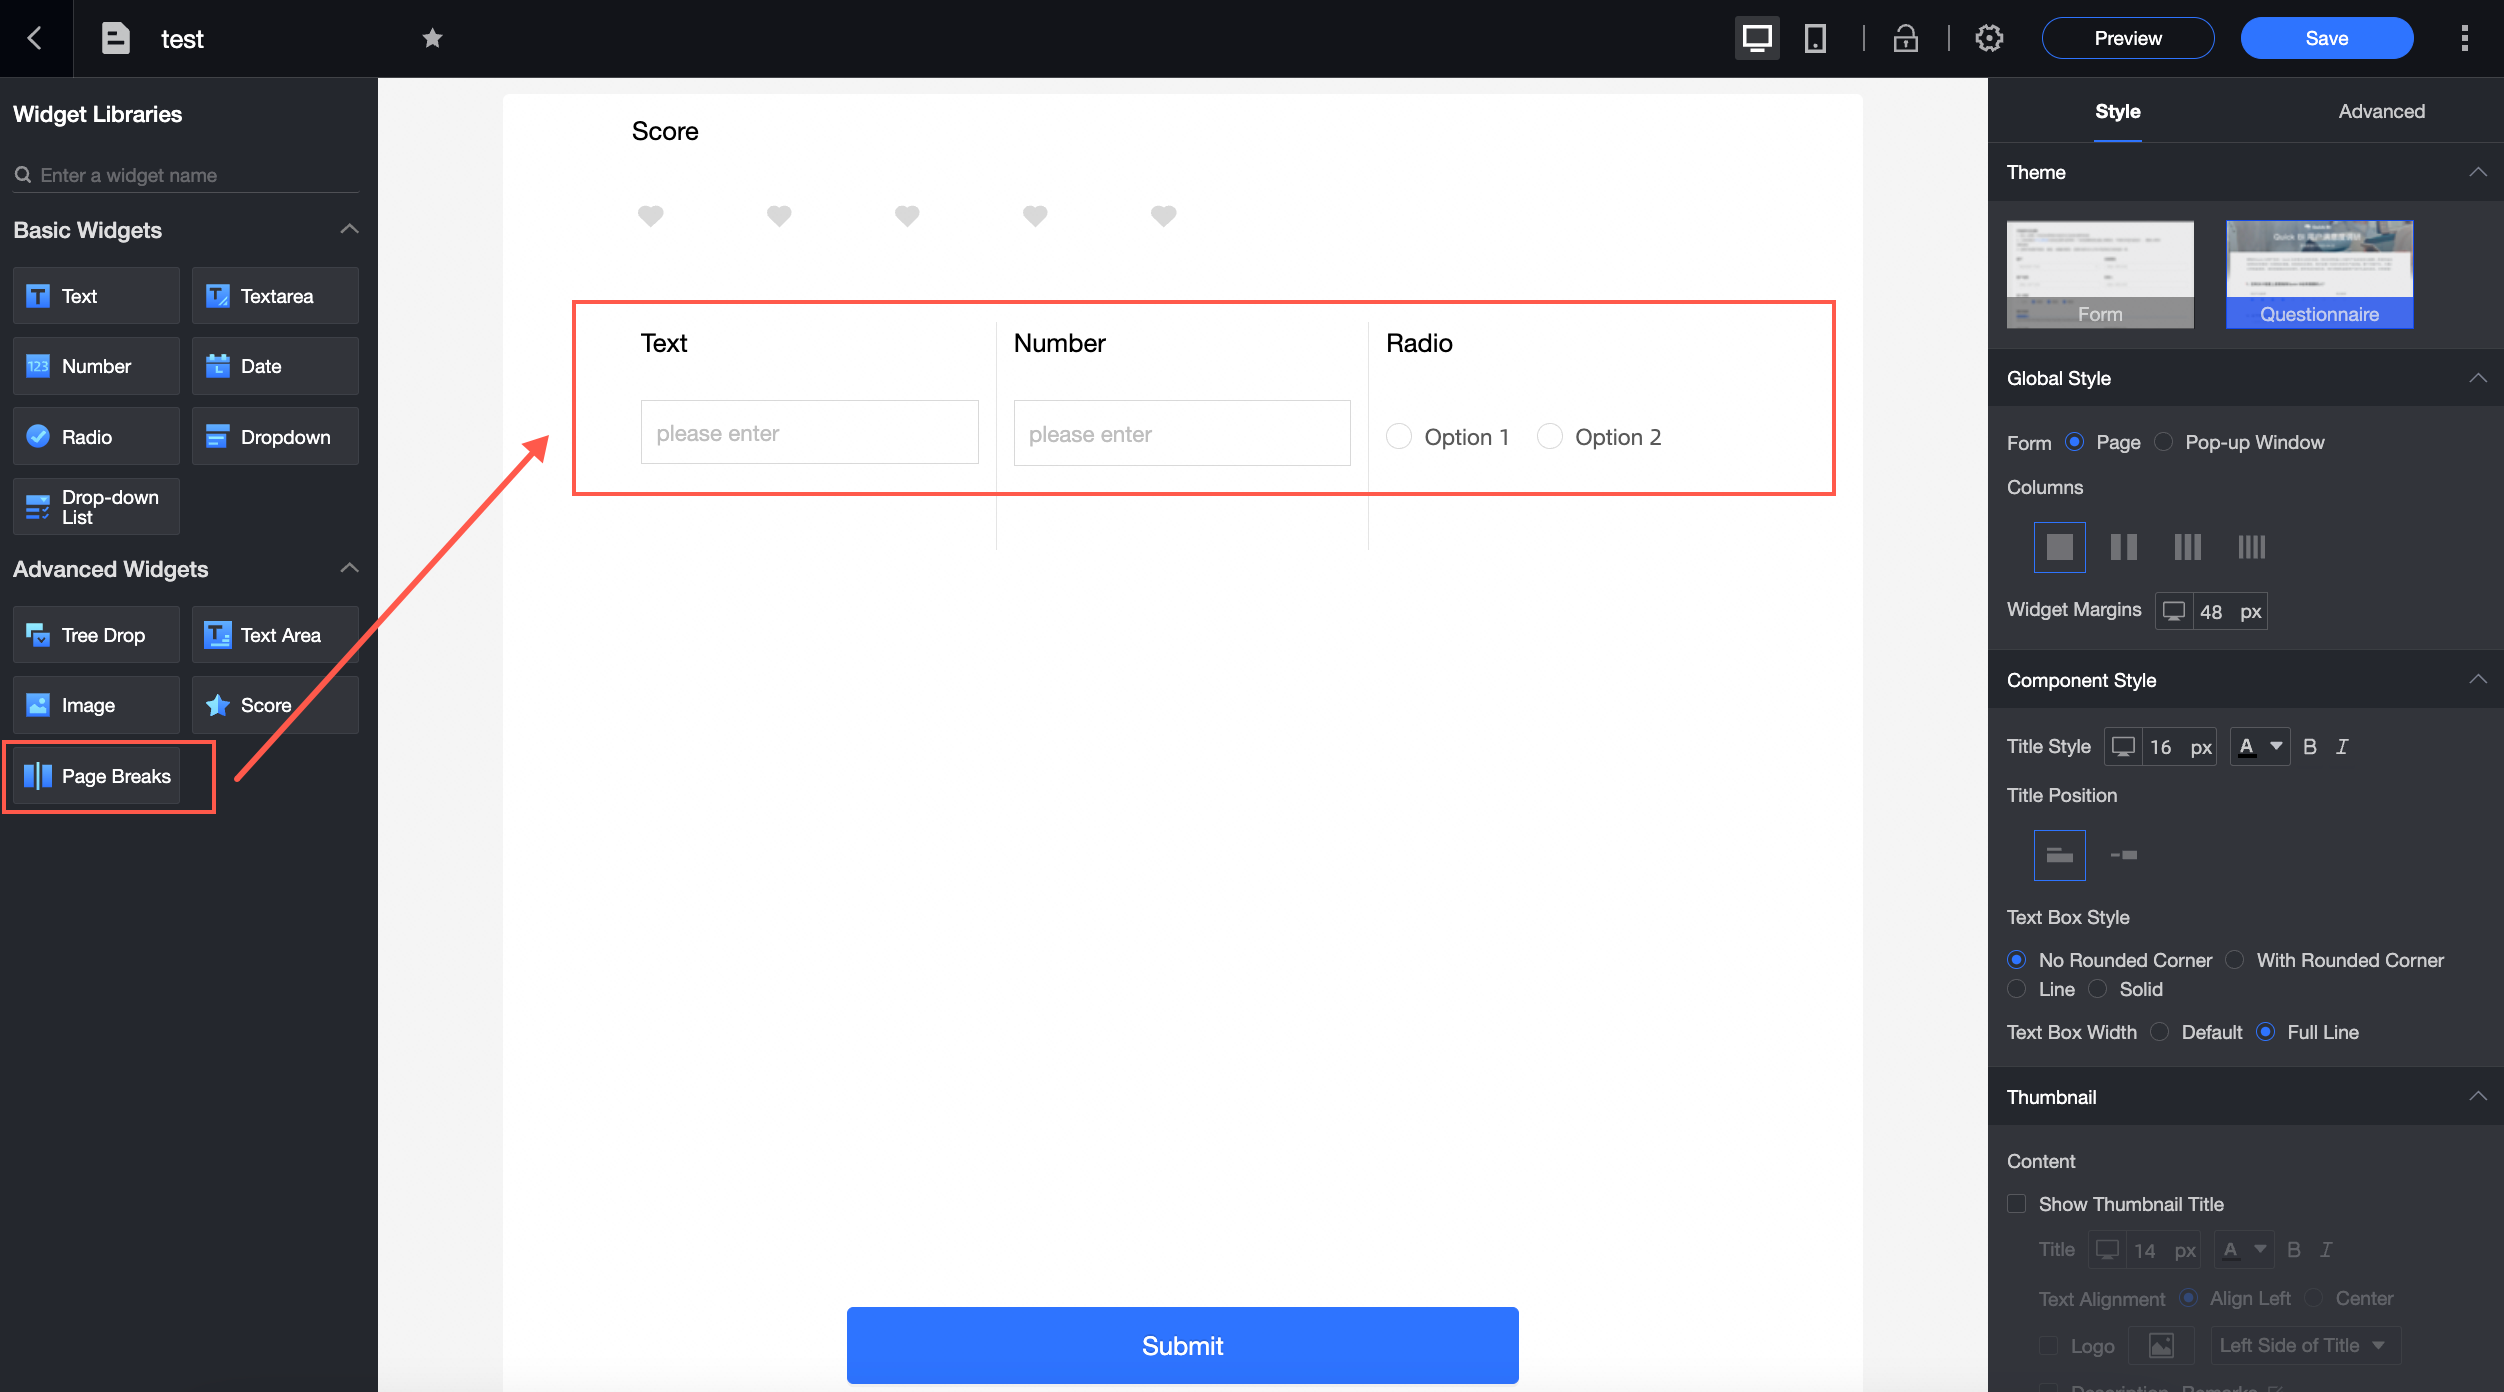2504x1392 pixels.
Task: Switch to mobile device preview icon
Action: (x=1815, y=38)
